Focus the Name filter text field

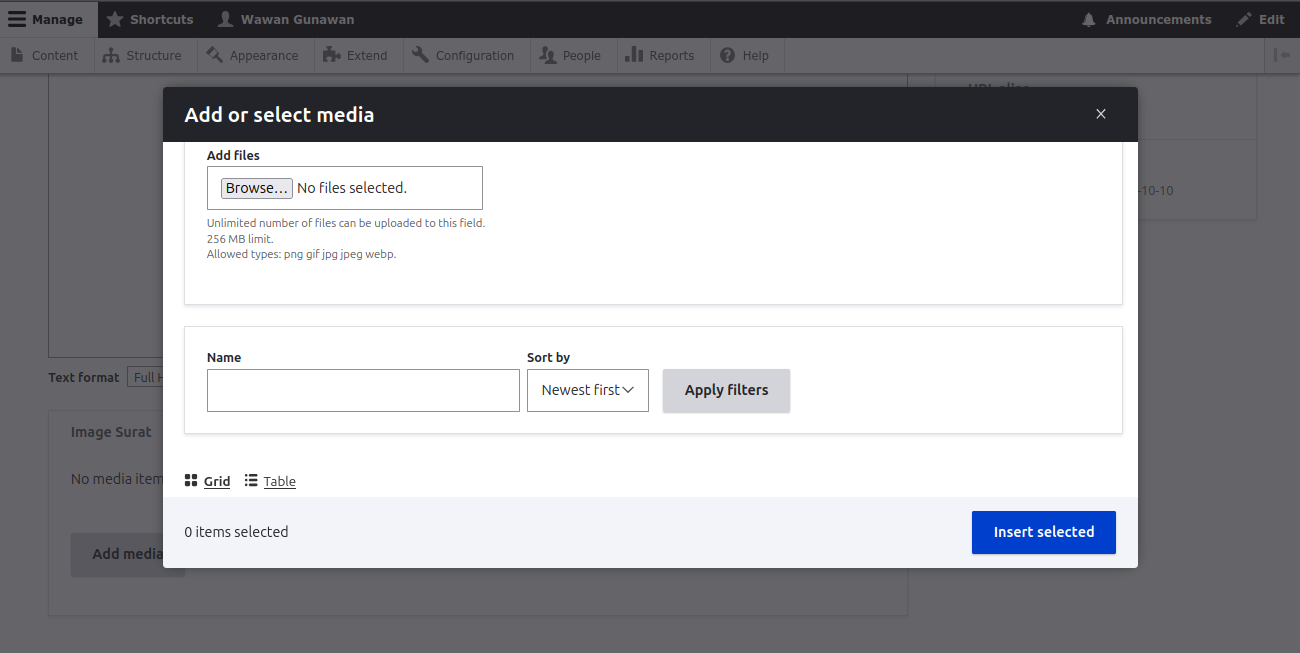(x=363, y=390)
